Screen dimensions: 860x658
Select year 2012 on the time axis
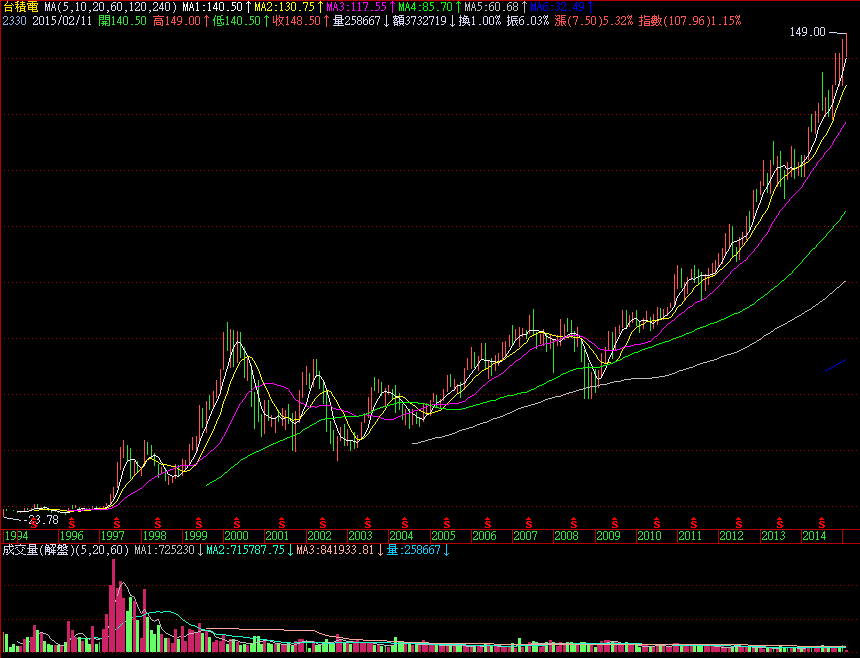(732, 536)
